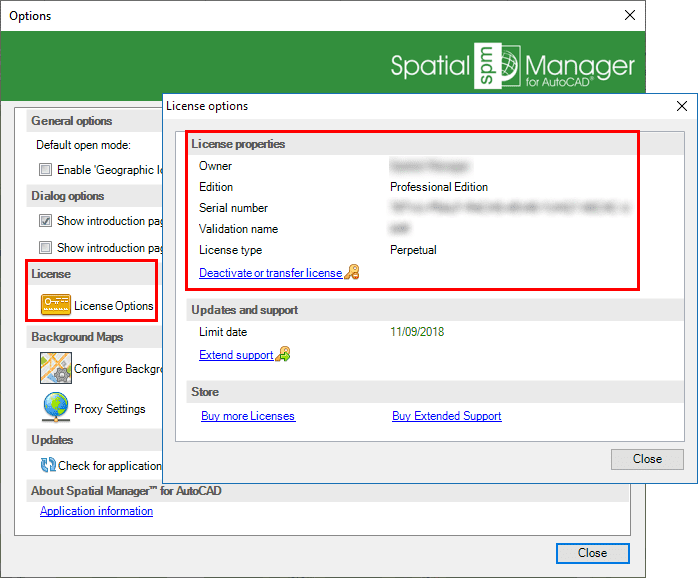The image size is (698, 578).
Task: Select the Buy Extended Support link
Action: click(446, 416)
